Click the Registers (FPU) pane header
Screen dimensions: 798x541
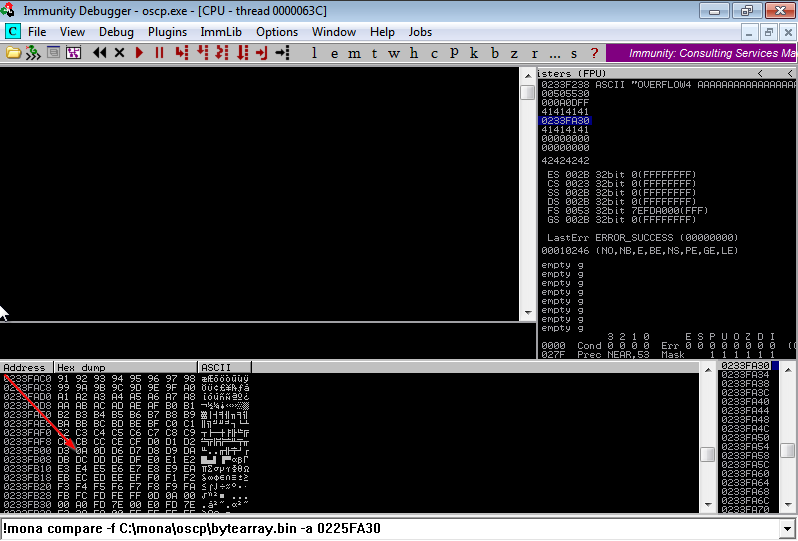667,73
